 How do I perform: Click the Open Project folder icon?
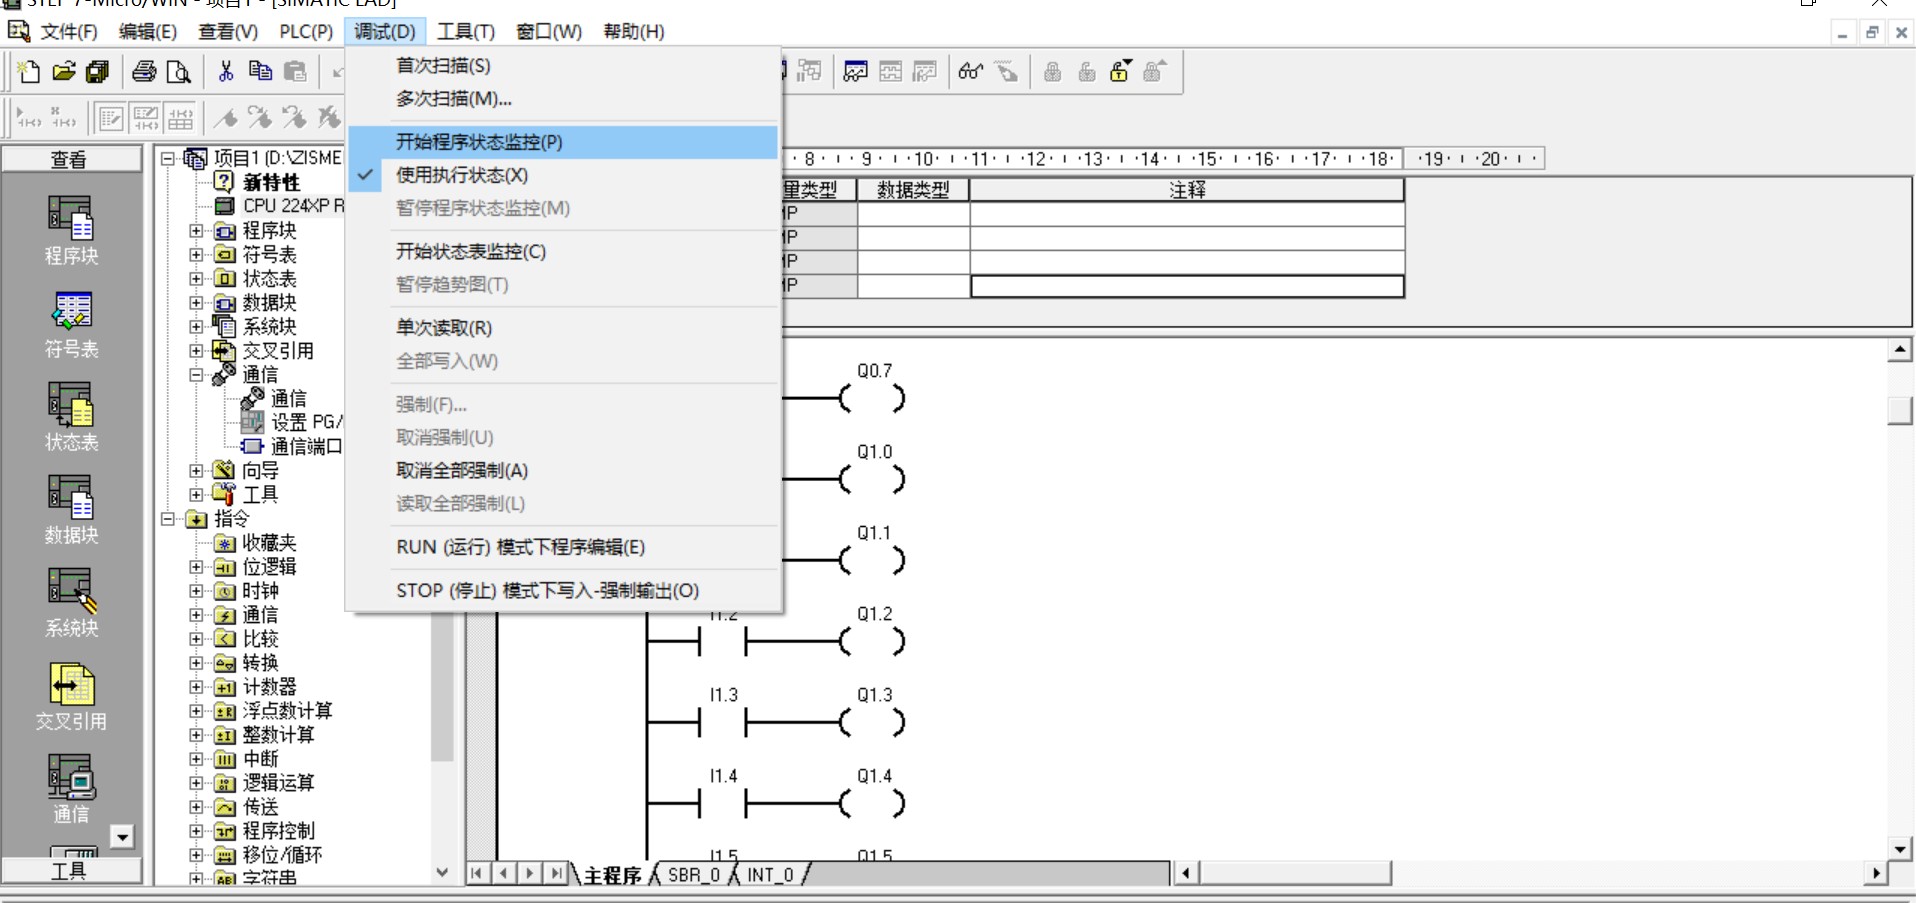point(64,71)
